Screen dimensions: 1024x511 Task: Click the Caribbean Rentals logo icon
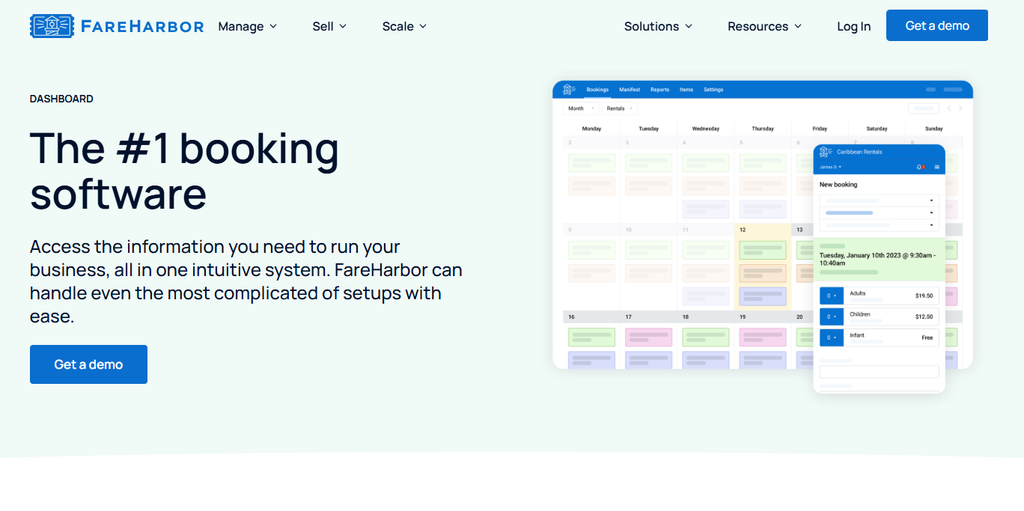[x=827, y=152]
